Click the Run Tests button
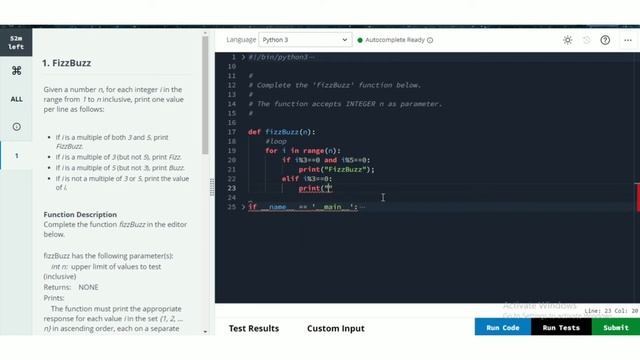Image resolution: width=640 pixels, height=360 pixels. tap(561, 327)
